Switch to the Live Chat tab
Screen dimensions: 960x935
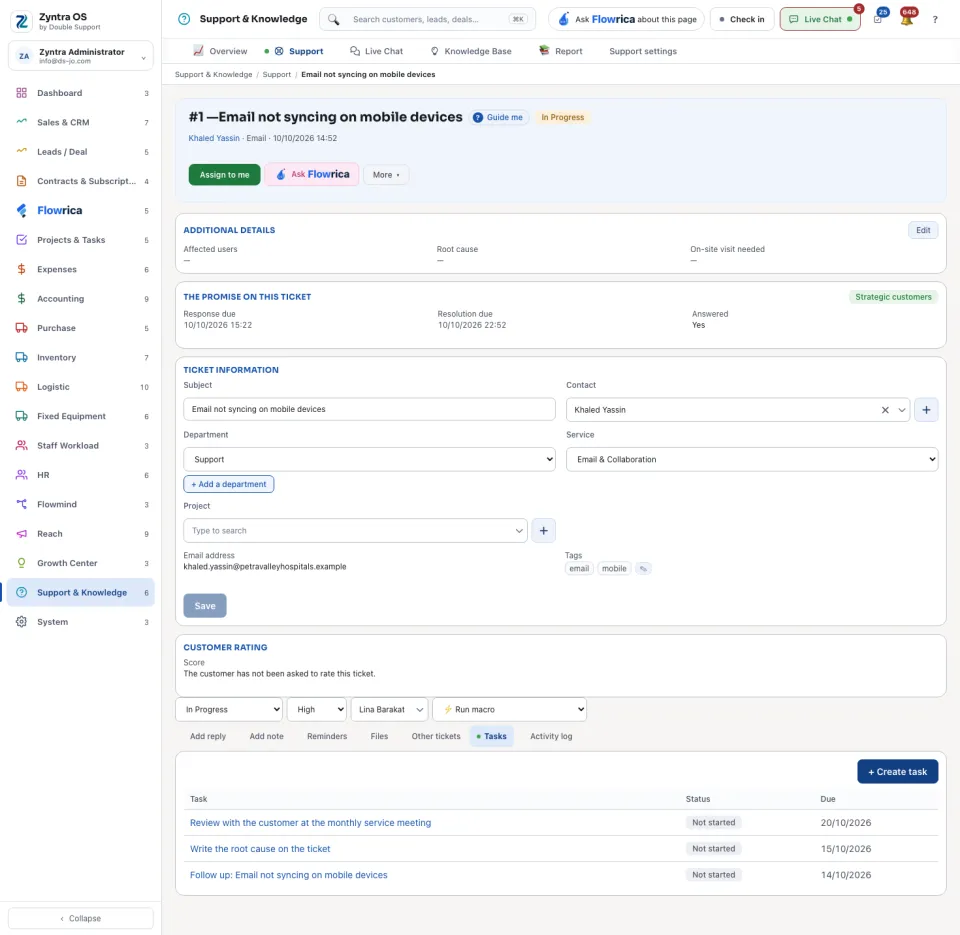[x=376, y=51]
